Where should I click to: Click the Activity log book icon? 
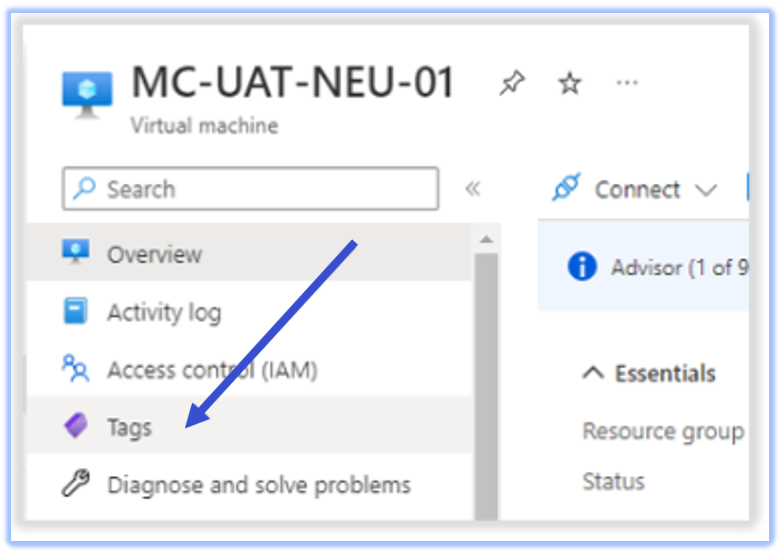point(75,311)
